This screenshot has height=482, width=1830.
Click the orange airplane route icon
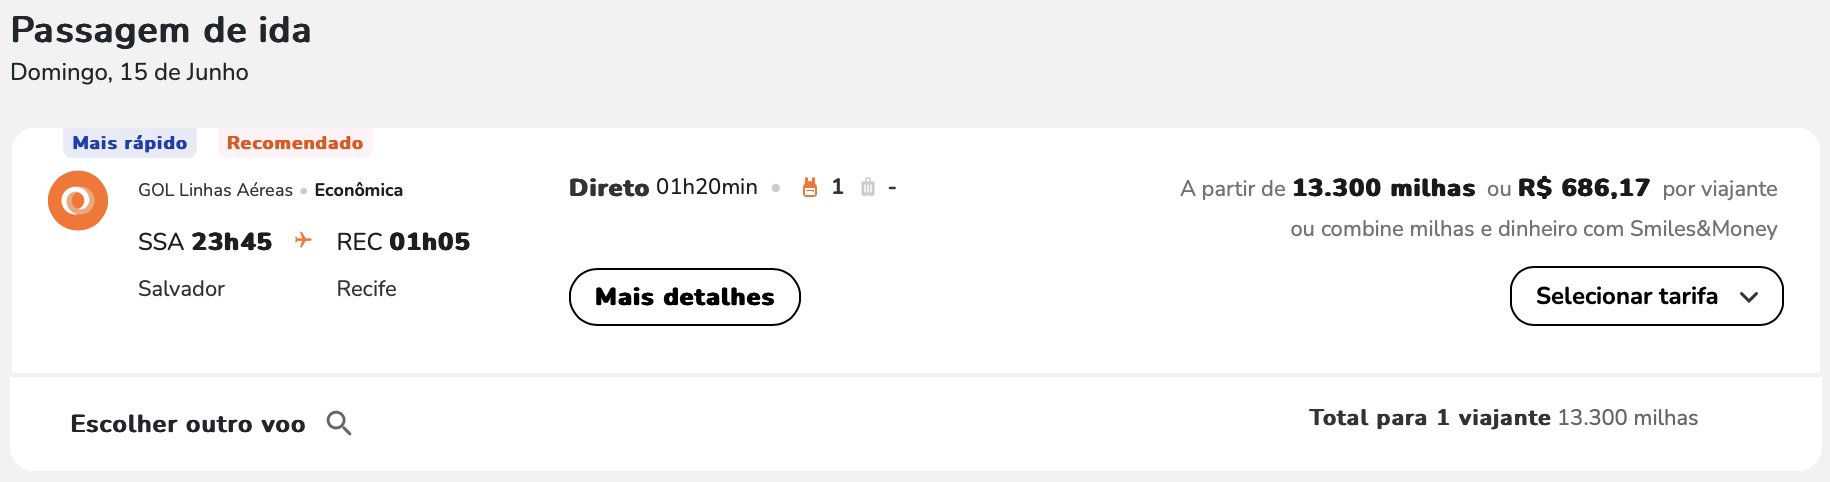pyautogui.click(x=303, y=240)
